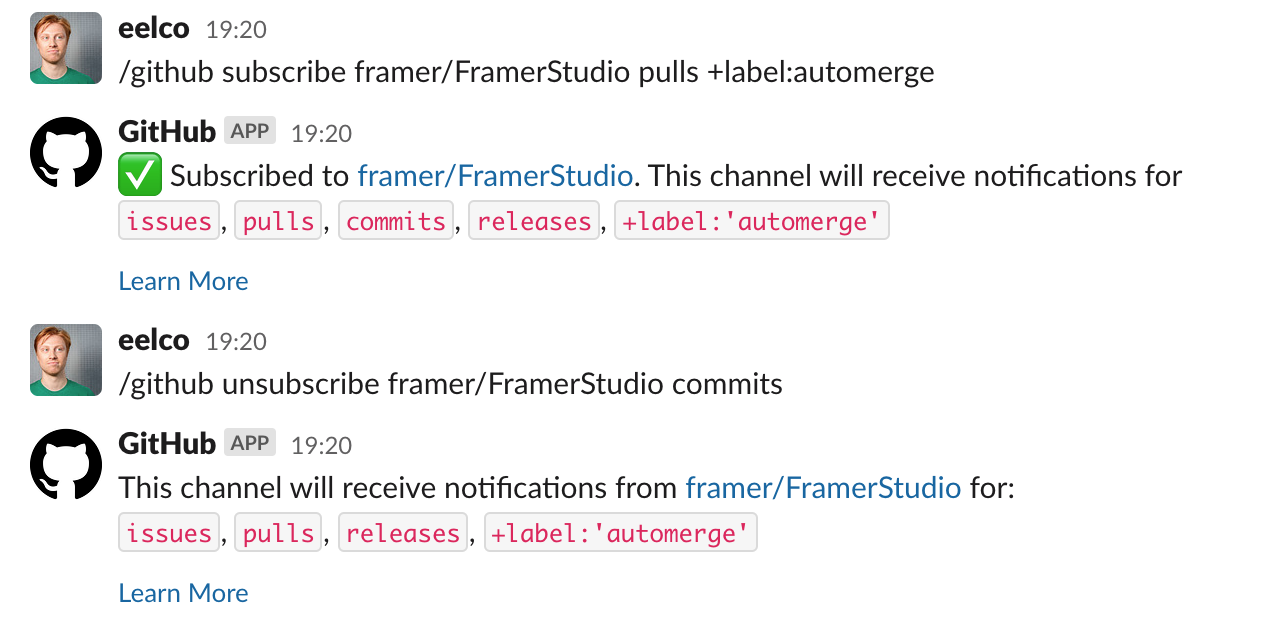Screen dimensions: 1268x620
Task: Open framer/FramerStudio link in the notifications-from message
Action: pos(823,489)
